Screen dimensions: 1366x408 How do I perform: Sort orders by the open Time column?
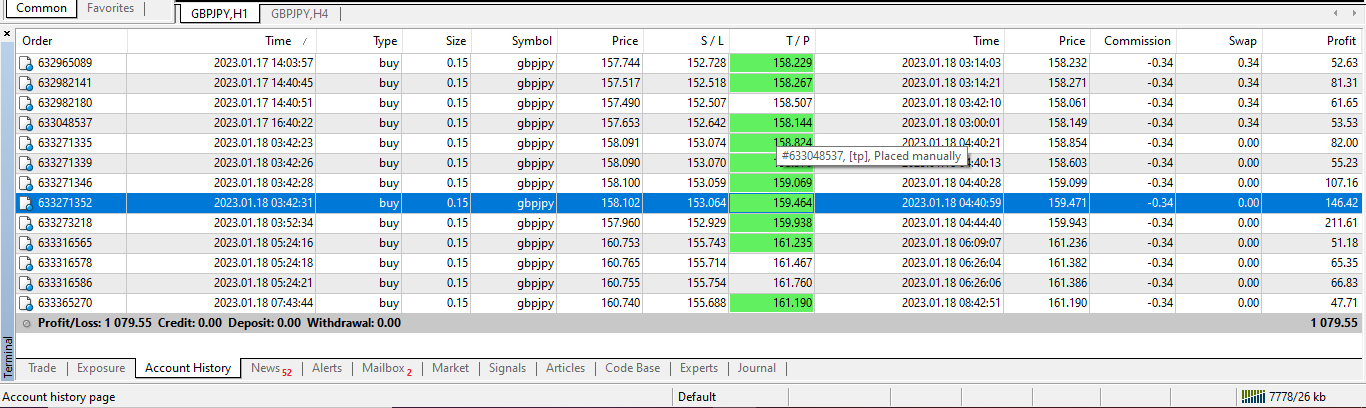point(278,41)
